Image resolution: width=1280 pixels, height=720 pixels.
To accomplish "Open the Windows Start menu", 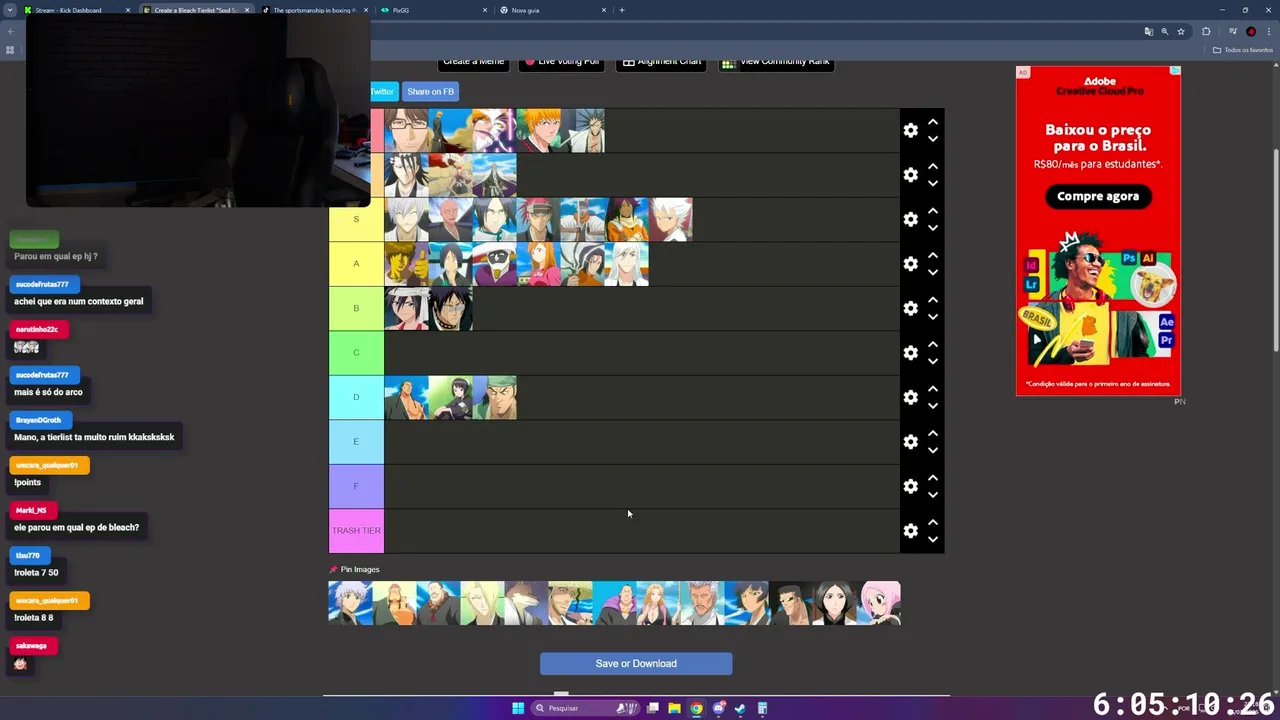I will pyautogui.click(x=518, y=708).
